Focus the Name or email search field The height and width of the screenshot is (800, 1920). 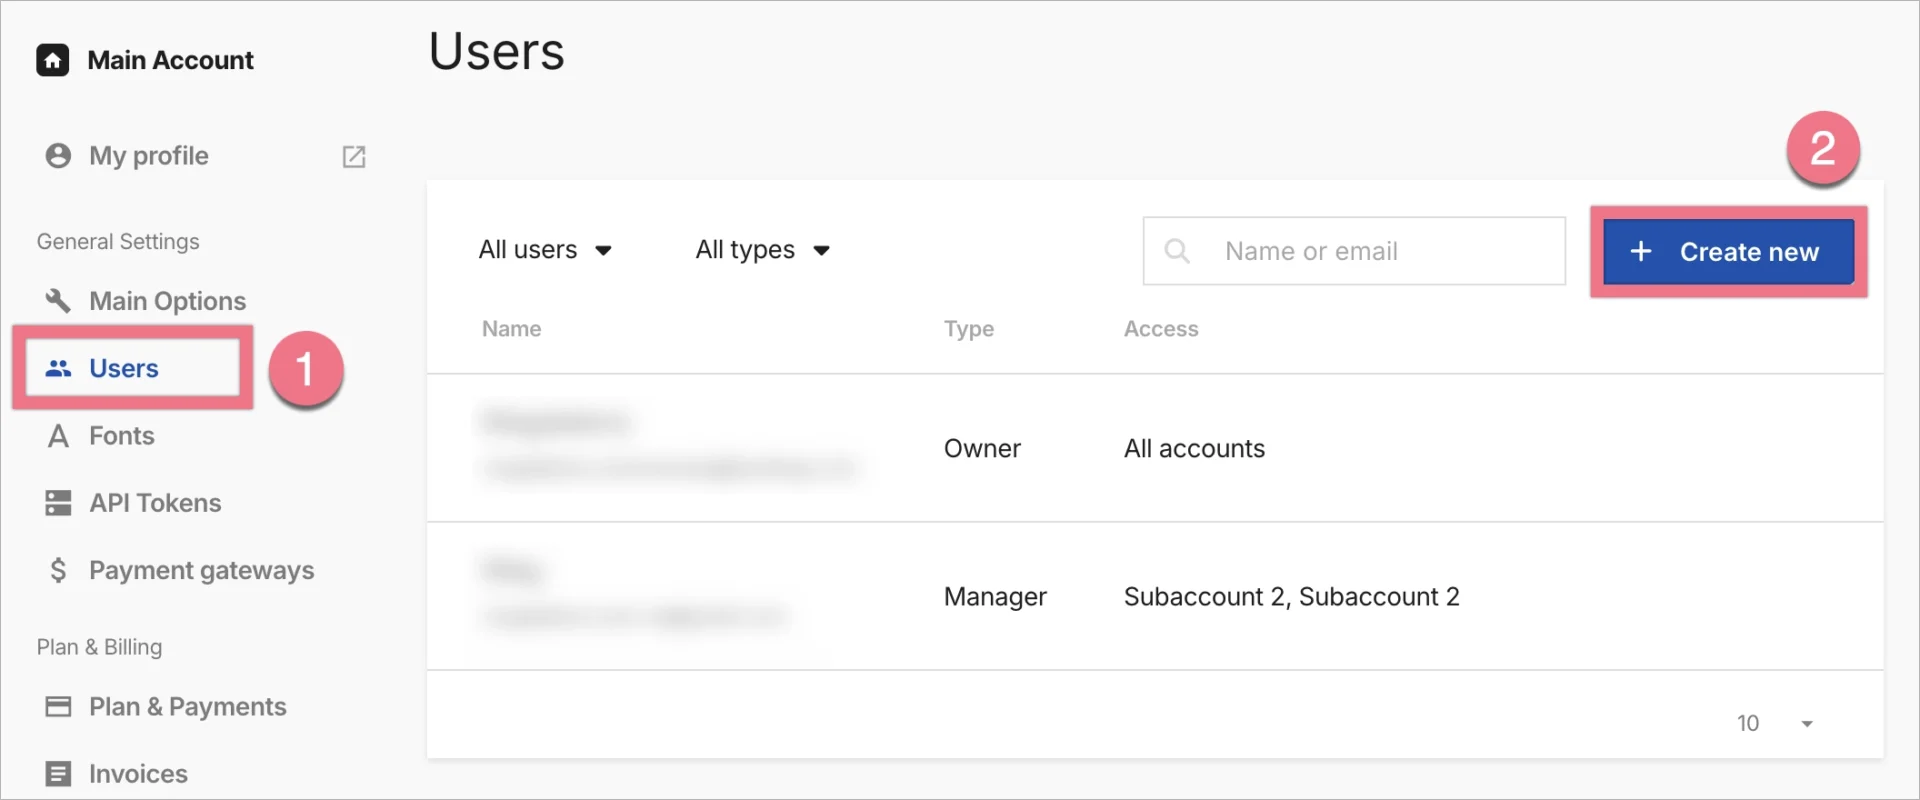click(x=1354, y=251)
